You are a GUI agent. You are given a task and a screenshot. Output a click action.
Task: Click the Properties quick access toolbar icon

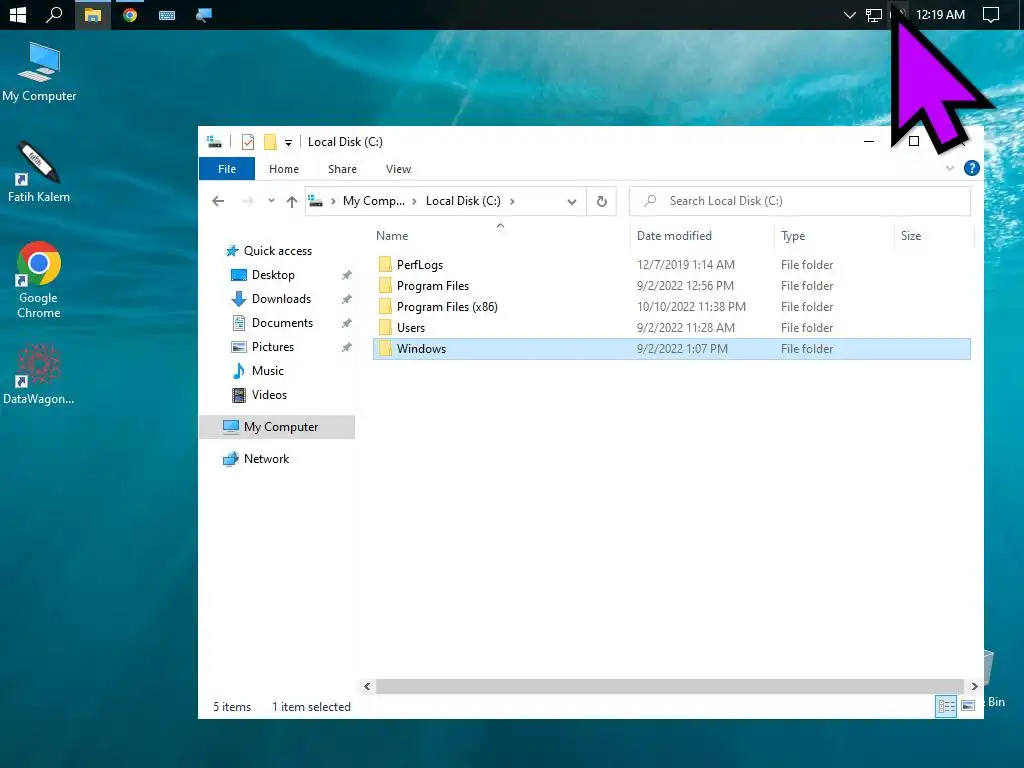(x=248, y=142)
